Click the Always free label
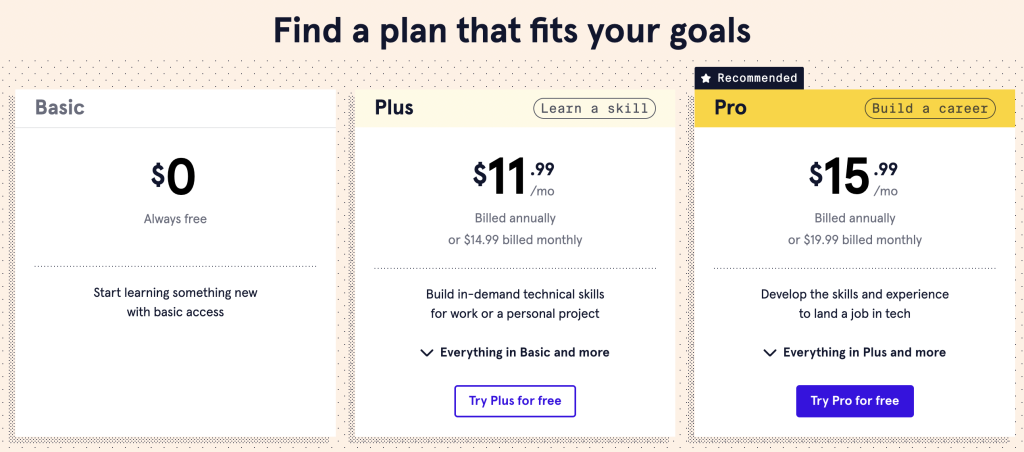Viewport: 1024px width, 452px height. [x=175, y=218]
